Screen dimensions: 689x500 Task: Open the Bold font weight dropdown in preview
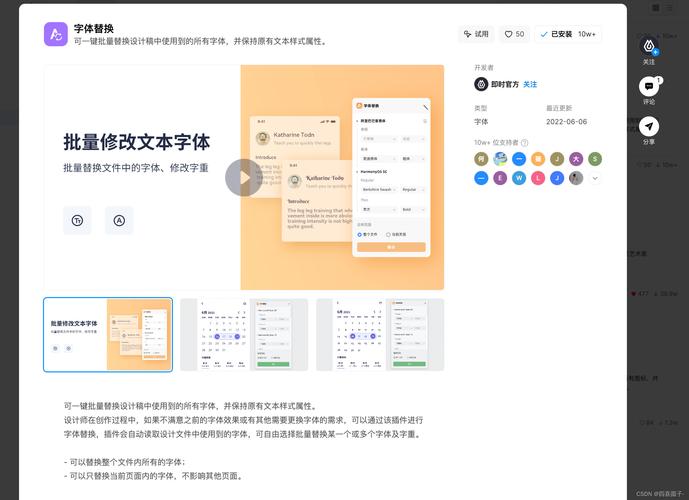412,209
